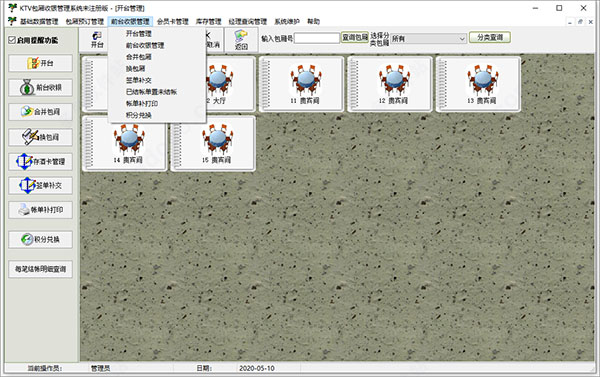
Task: Open the 库存管理 menu
Action: [x=209, y=21]
